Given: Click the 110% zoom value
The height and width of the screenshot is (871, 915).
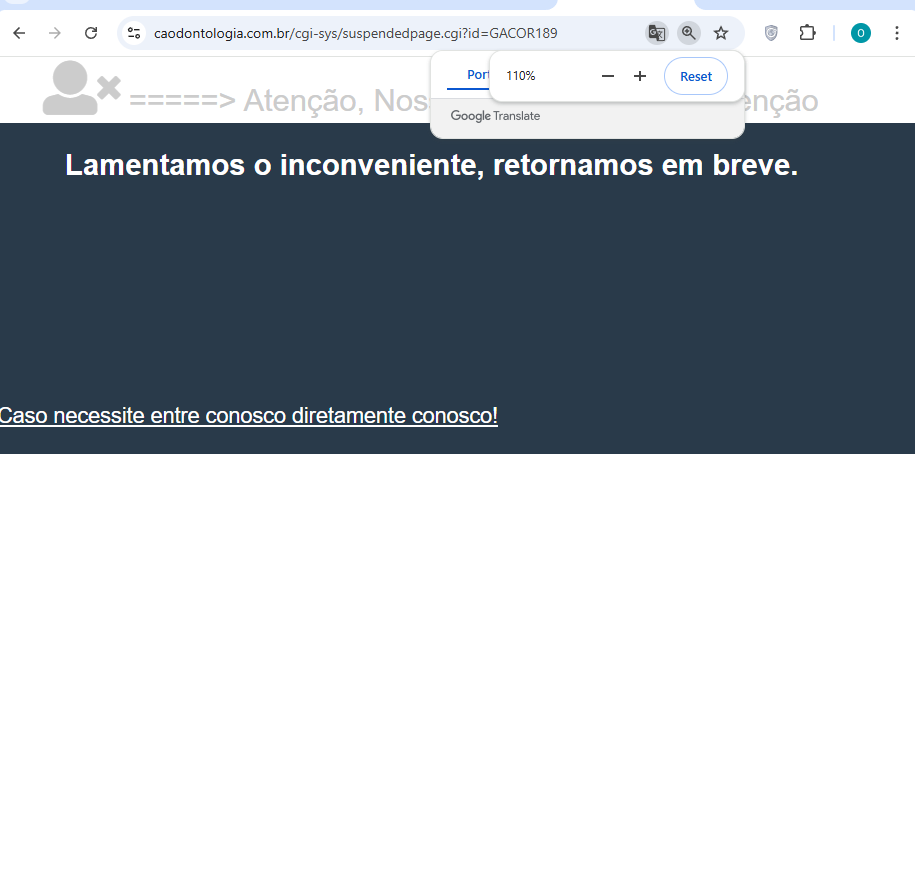Looking at the screenshot, I should tap(521, 76).
